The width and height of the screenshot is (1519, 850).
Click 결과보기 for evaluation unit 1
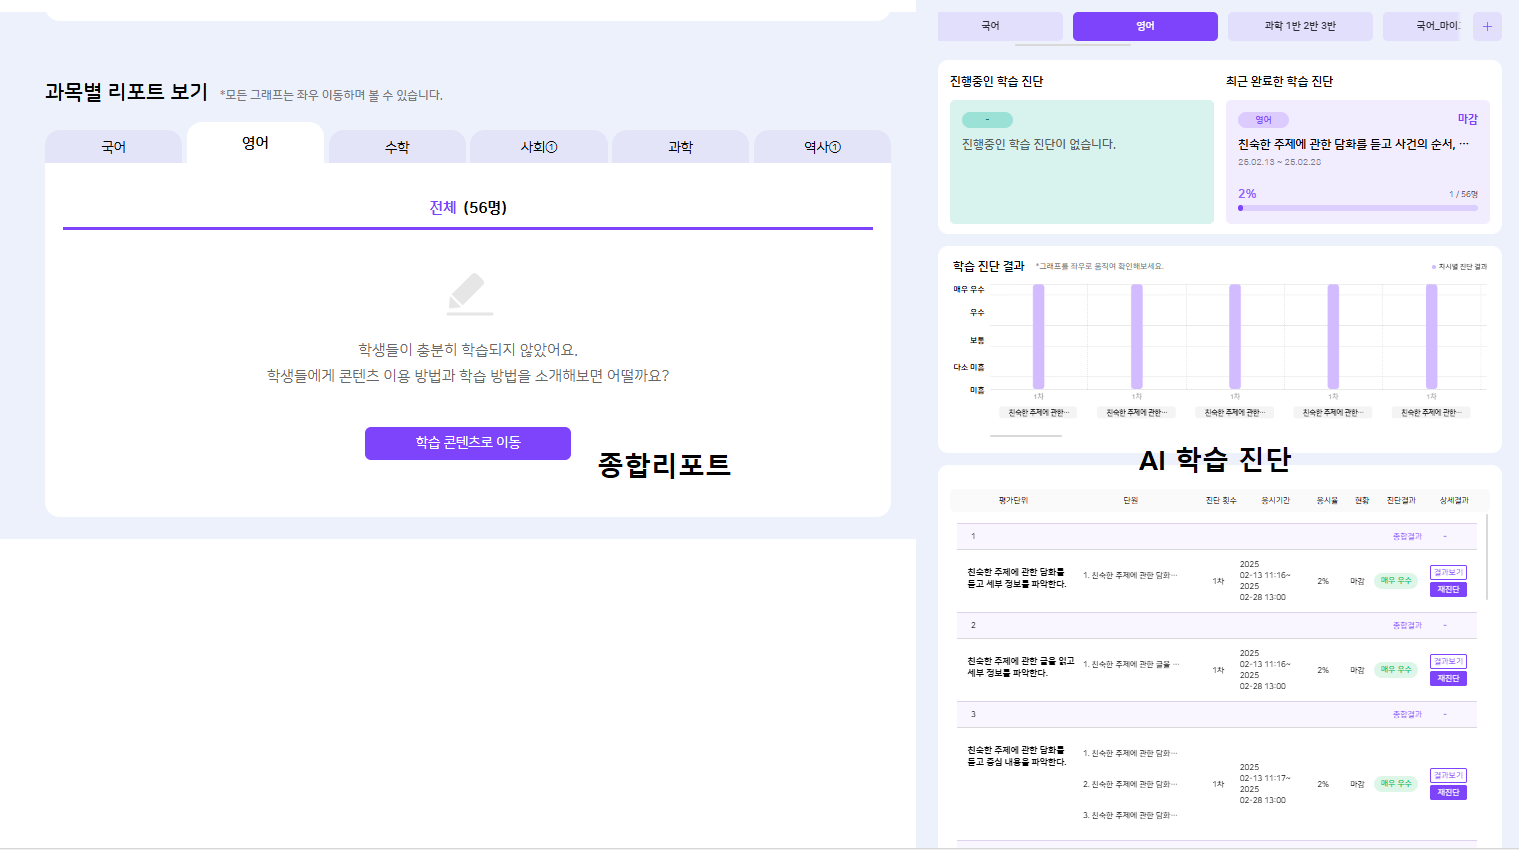(x=1448, y=572)
